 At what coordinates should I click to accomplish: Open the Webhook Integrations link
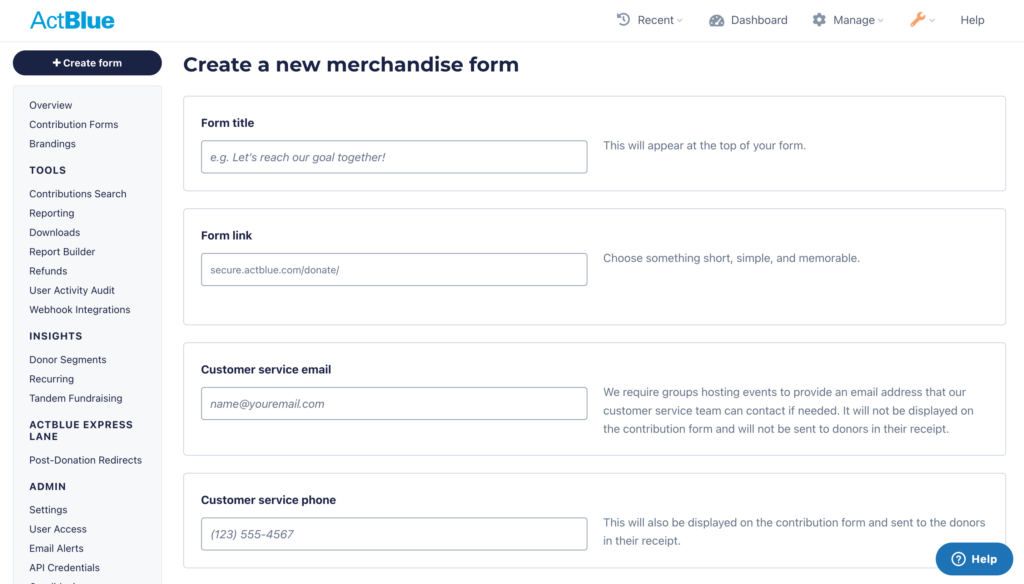click(x=80, y=310)
